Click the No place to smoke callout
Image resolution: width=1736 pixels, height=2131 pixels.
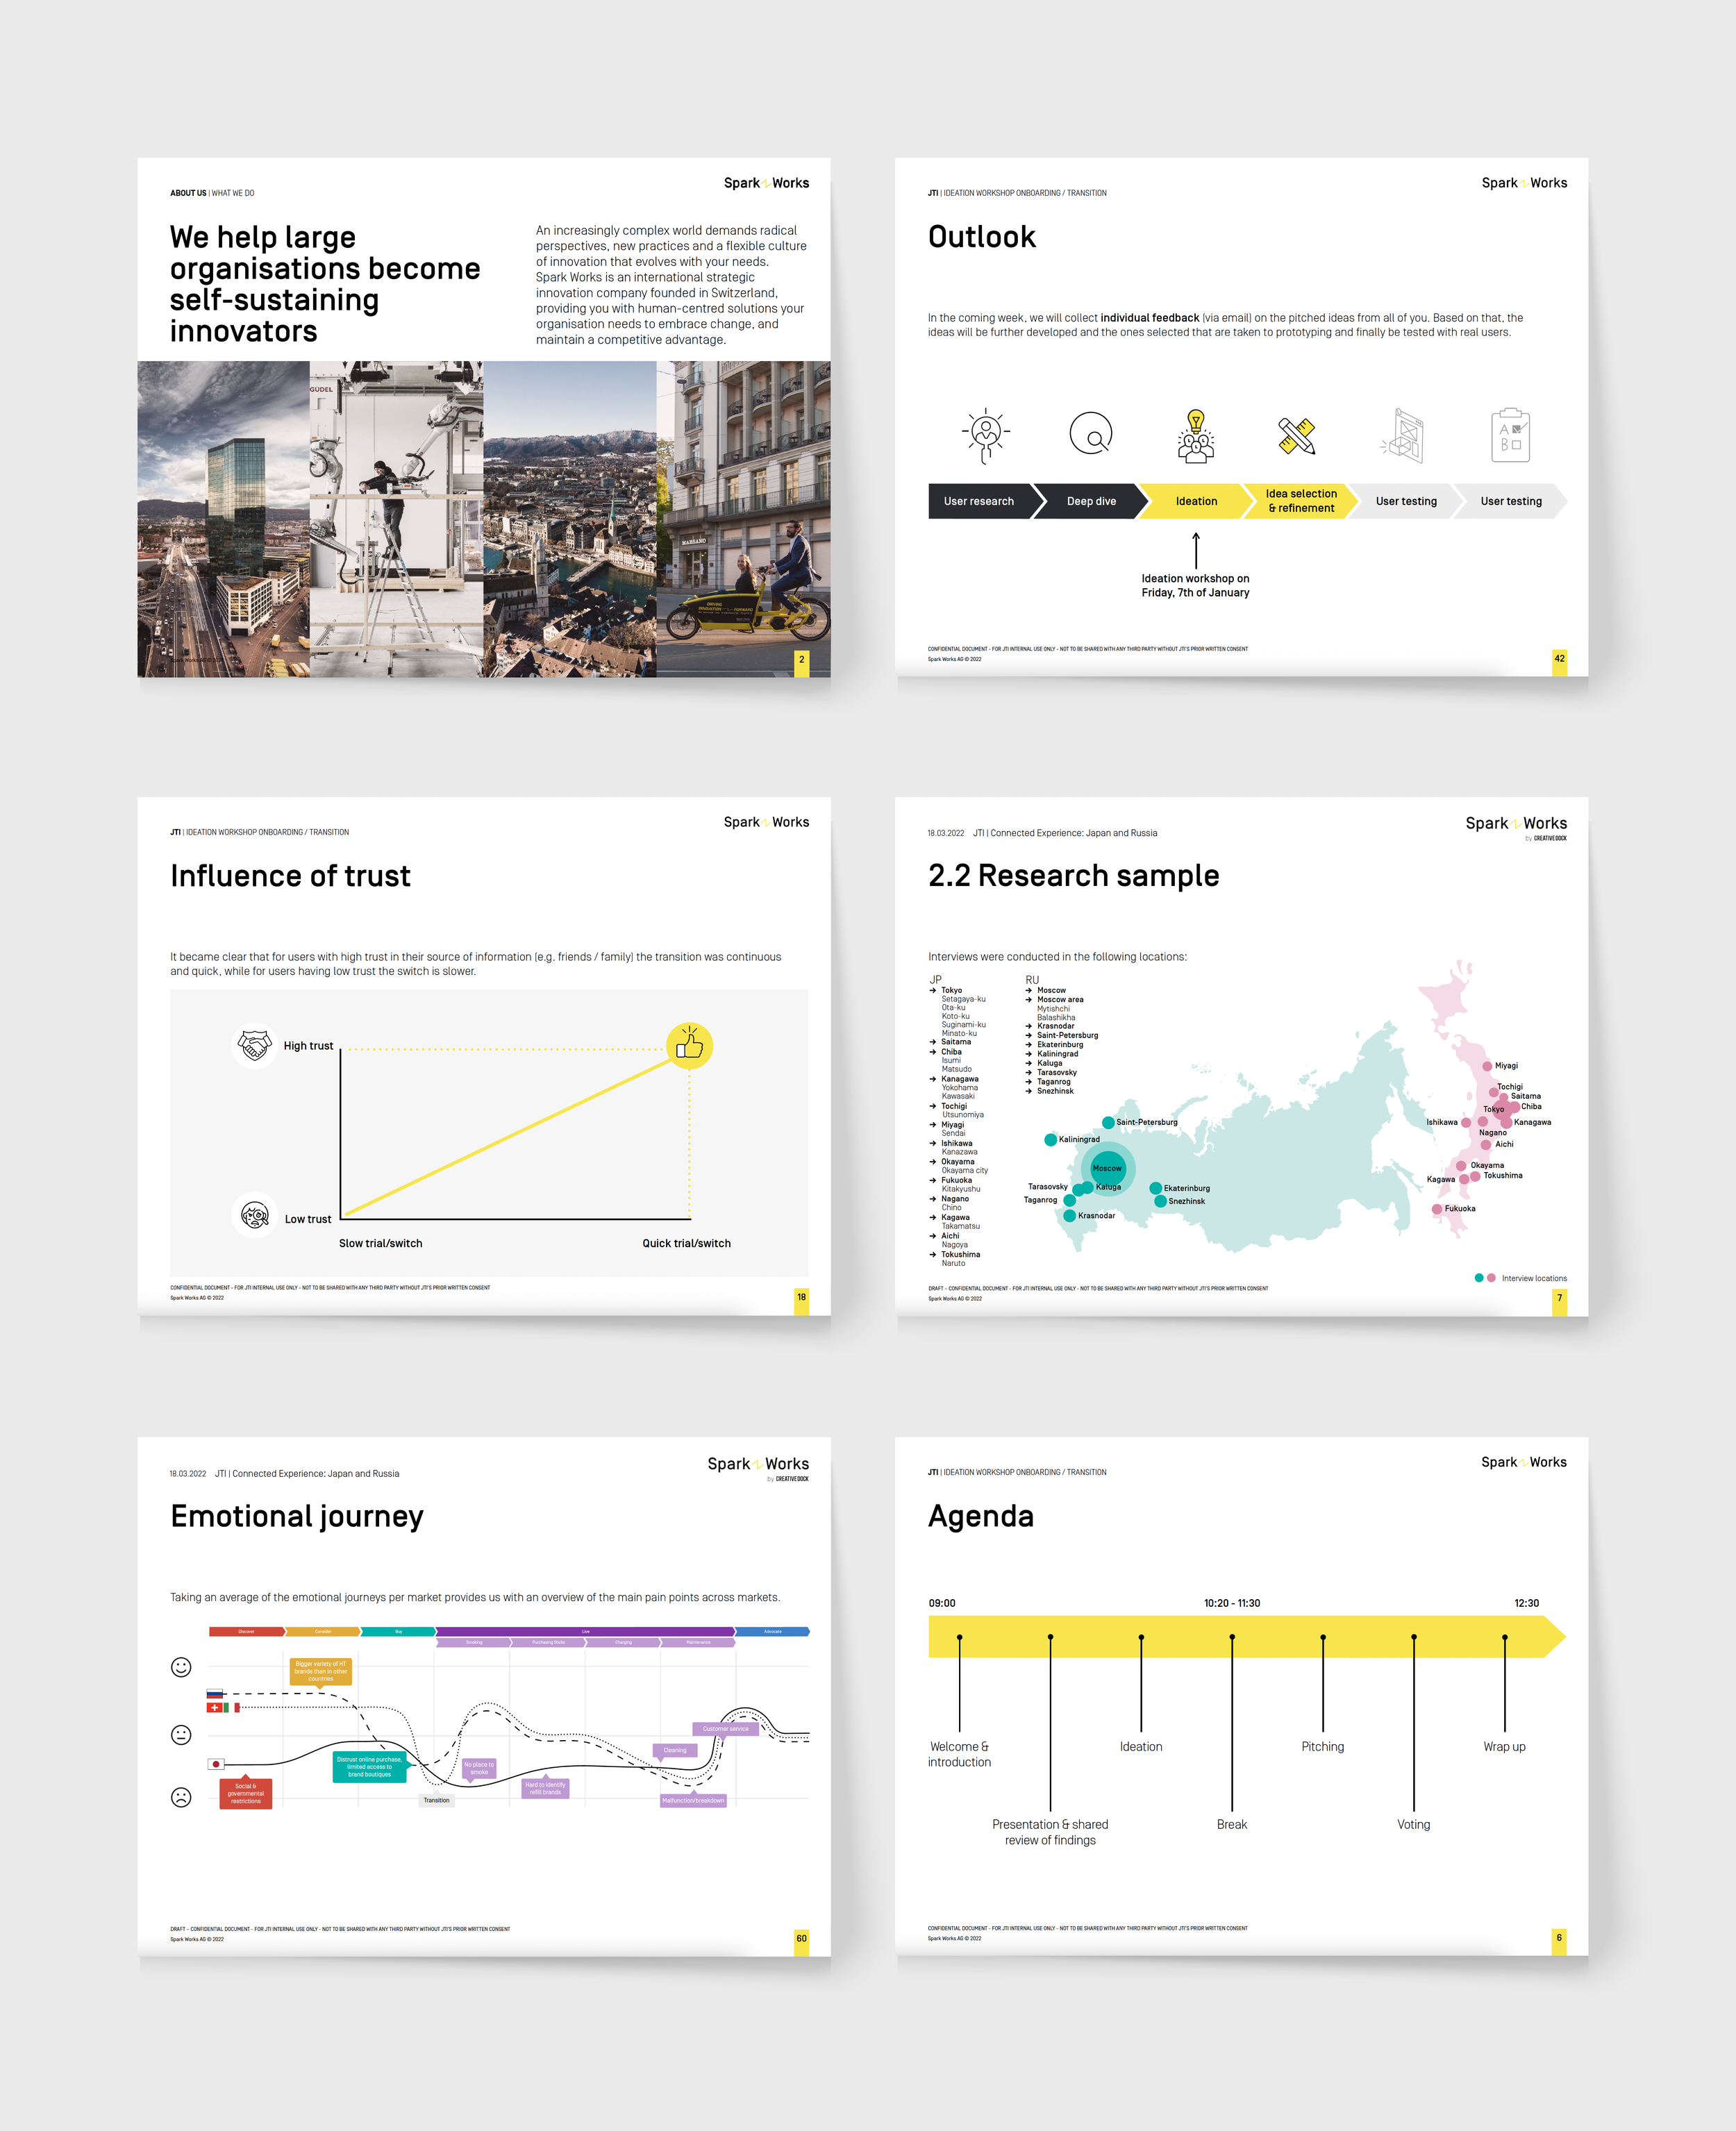coord(479,1768)
